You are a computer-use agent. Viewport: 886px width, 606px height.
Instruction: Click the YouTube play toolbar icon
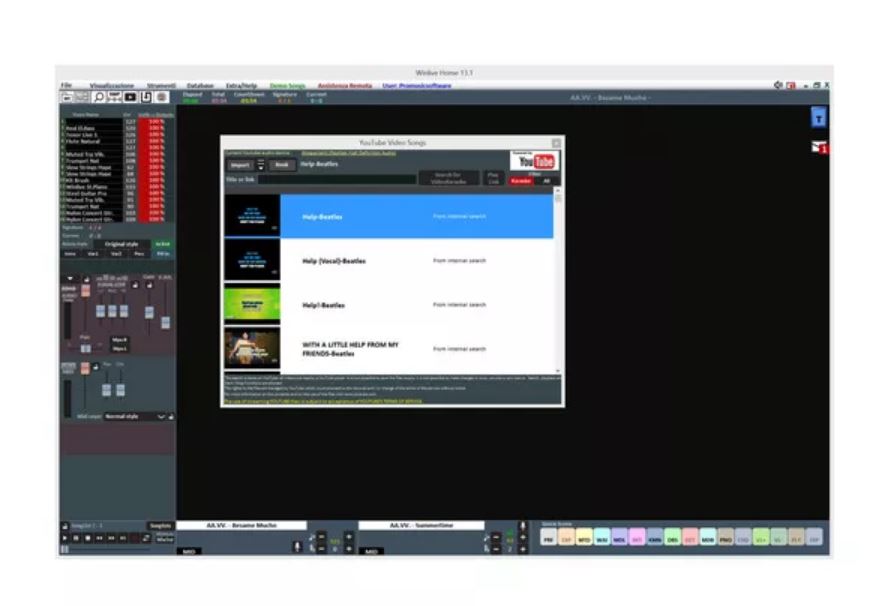coord(131,97)
